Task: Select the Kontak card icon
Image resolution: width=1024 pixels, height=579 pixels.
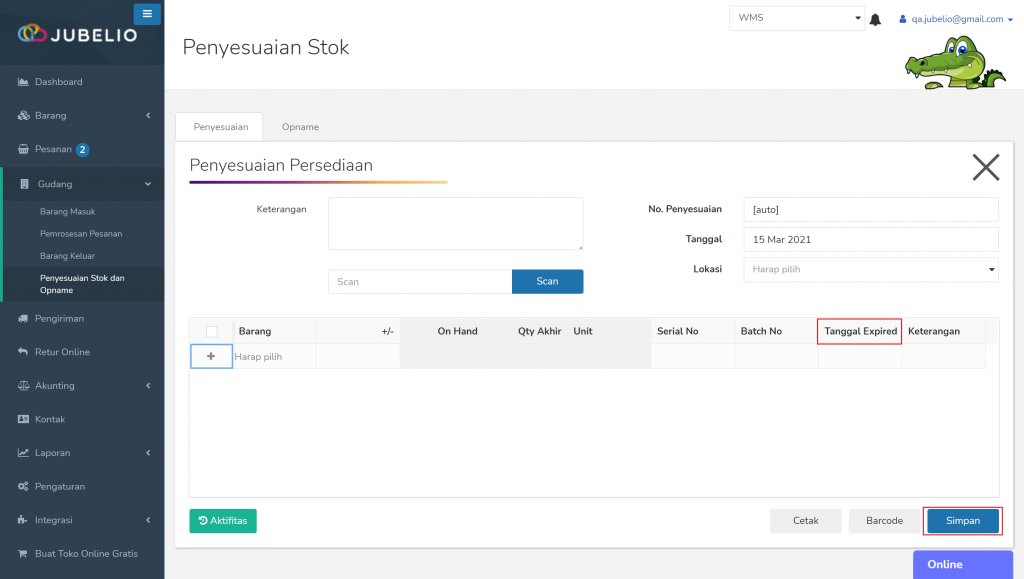Action: 23,419
